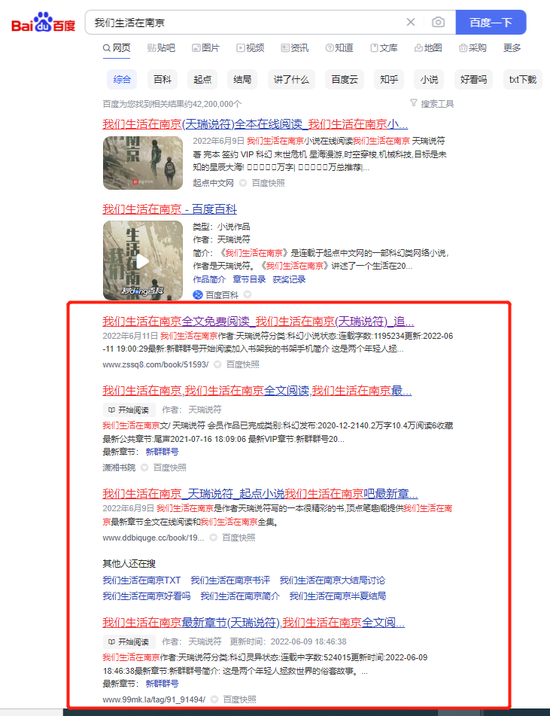Screen dimensions: 550x716
Task: Search related 我们生活在南京书评
Action: click(x=230, y=580)
